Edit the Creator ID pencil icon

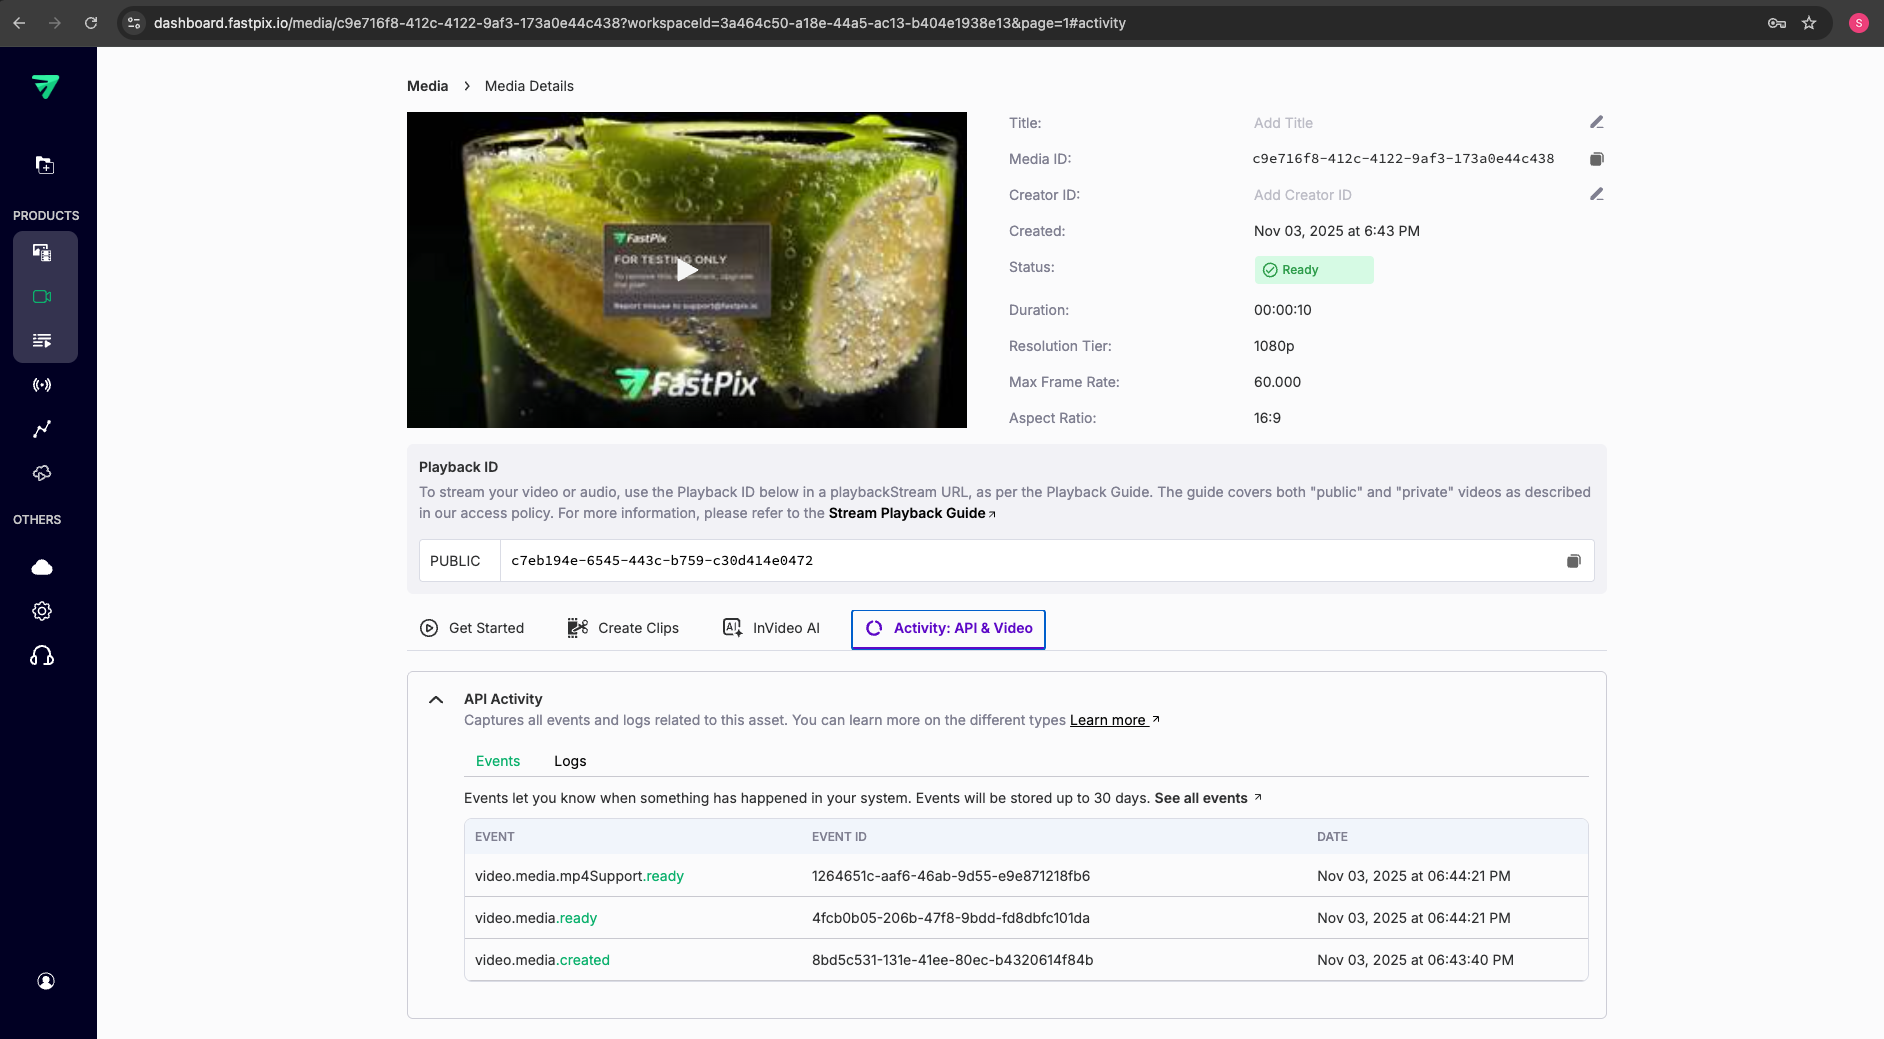tap(1597, 194)
